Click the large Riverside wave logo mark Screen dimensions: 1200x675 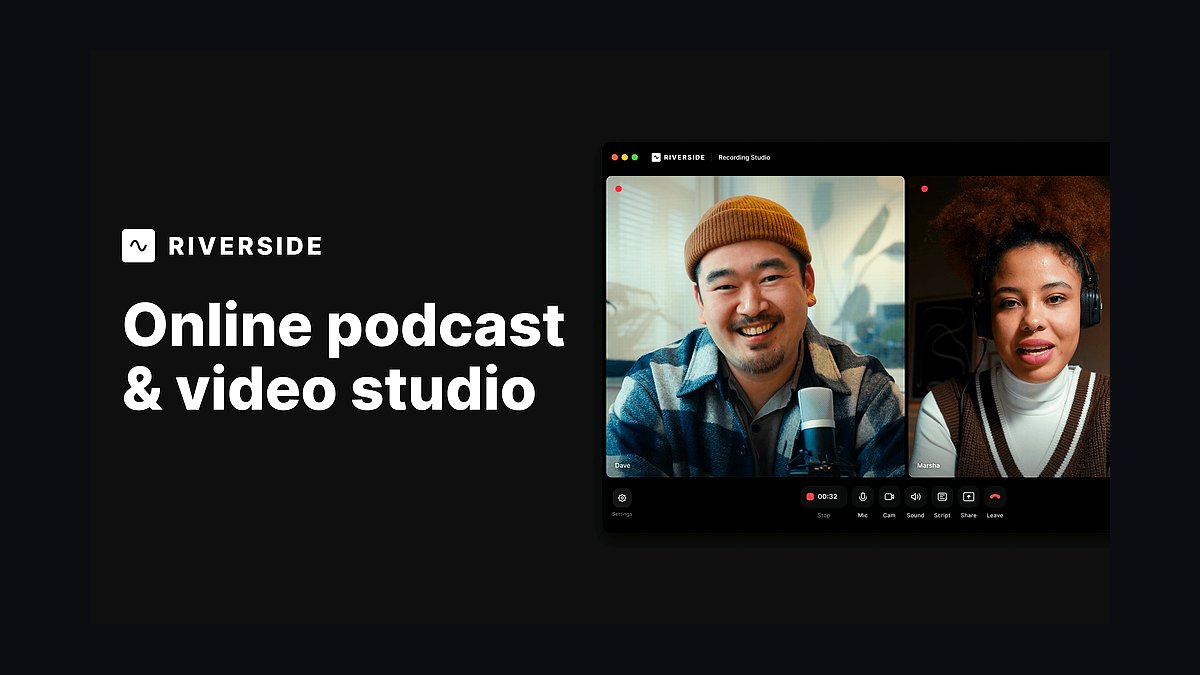138,245
